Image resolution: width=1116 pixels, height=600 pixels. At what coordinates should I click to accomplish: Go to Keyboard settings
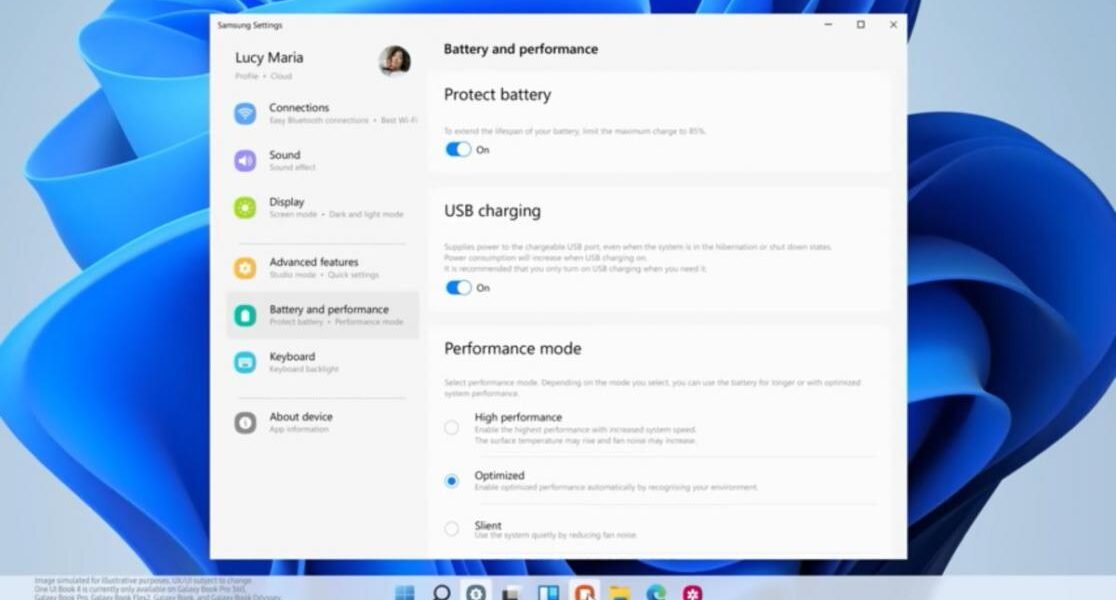coord(322,362)
